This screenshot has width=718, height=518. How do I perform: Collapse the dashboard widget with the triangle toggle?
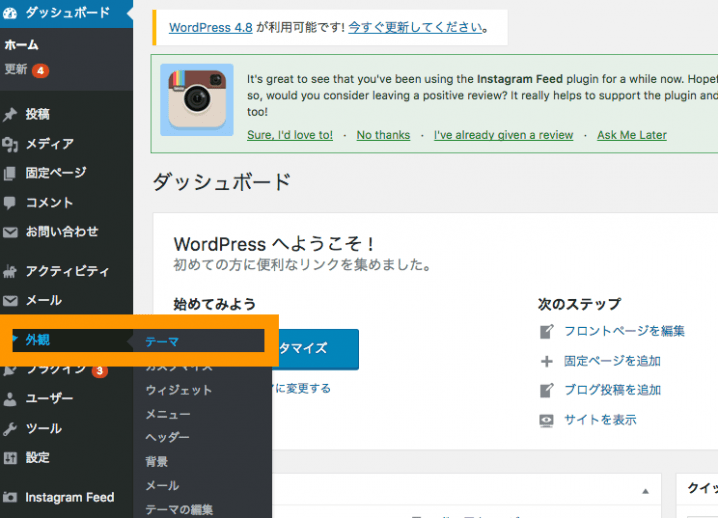point(645,490)
